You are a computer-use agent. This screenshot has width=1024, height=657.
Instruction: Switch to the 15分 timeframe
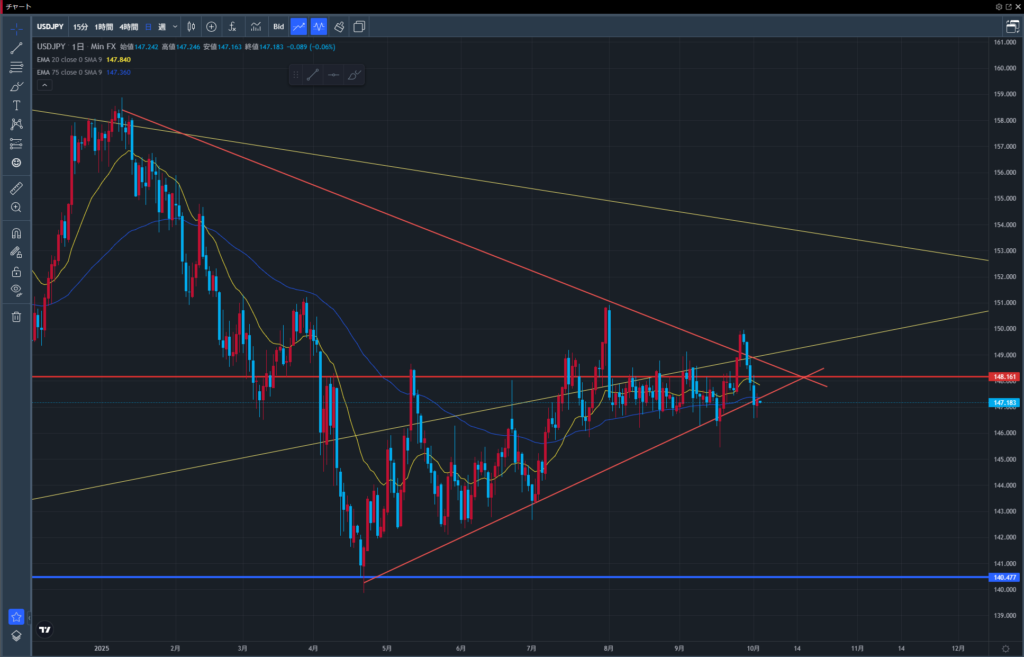(81, 26)
